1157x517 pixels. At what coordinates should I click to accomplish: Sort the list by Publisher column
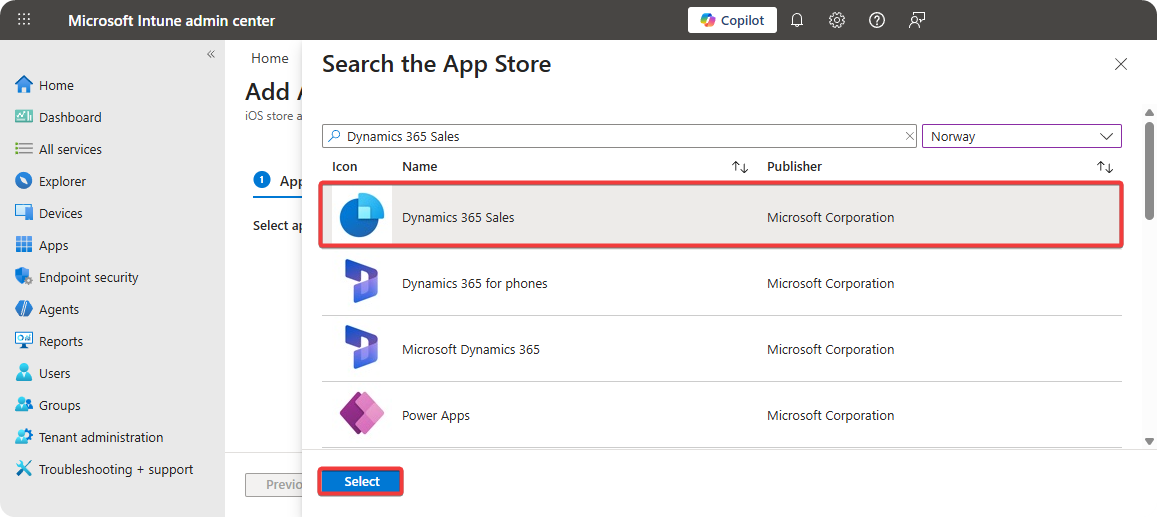[x=1104, y=167]
